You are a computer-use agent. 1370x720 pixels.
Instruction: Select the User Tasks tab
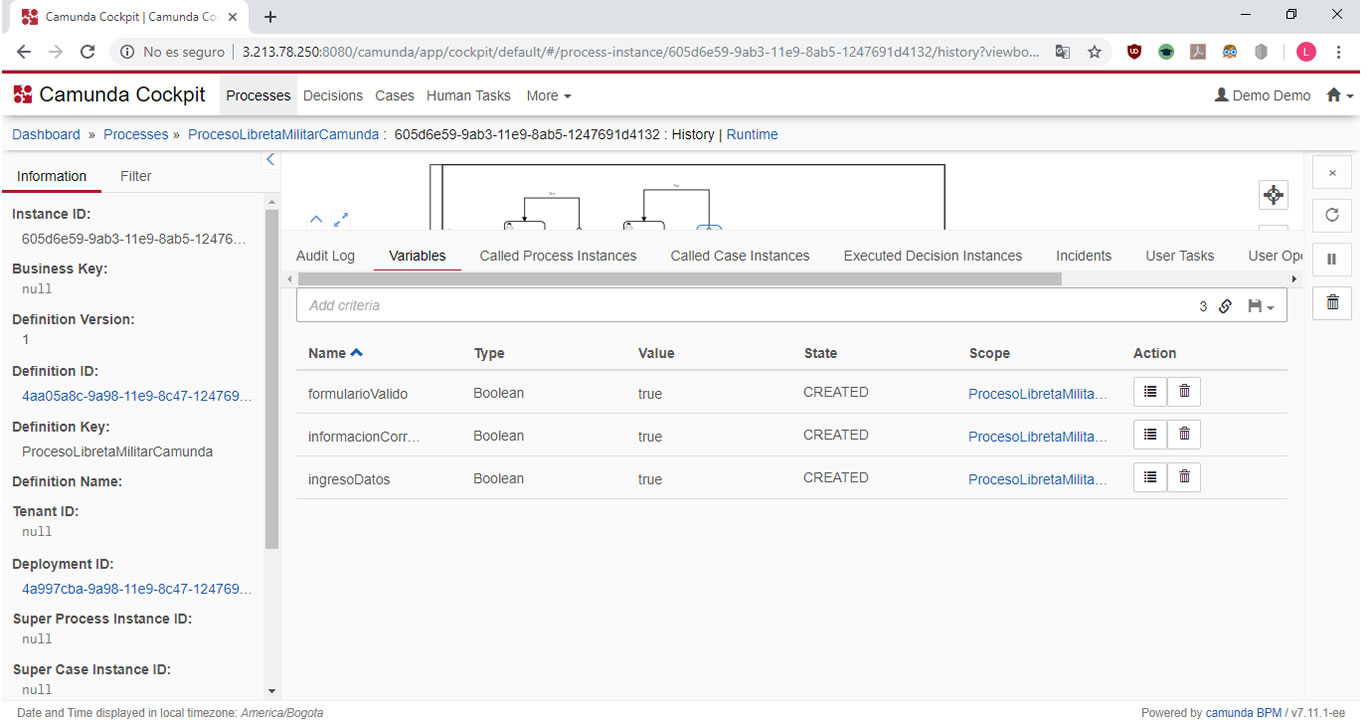pyautogui.click(x=1180, y=256)
